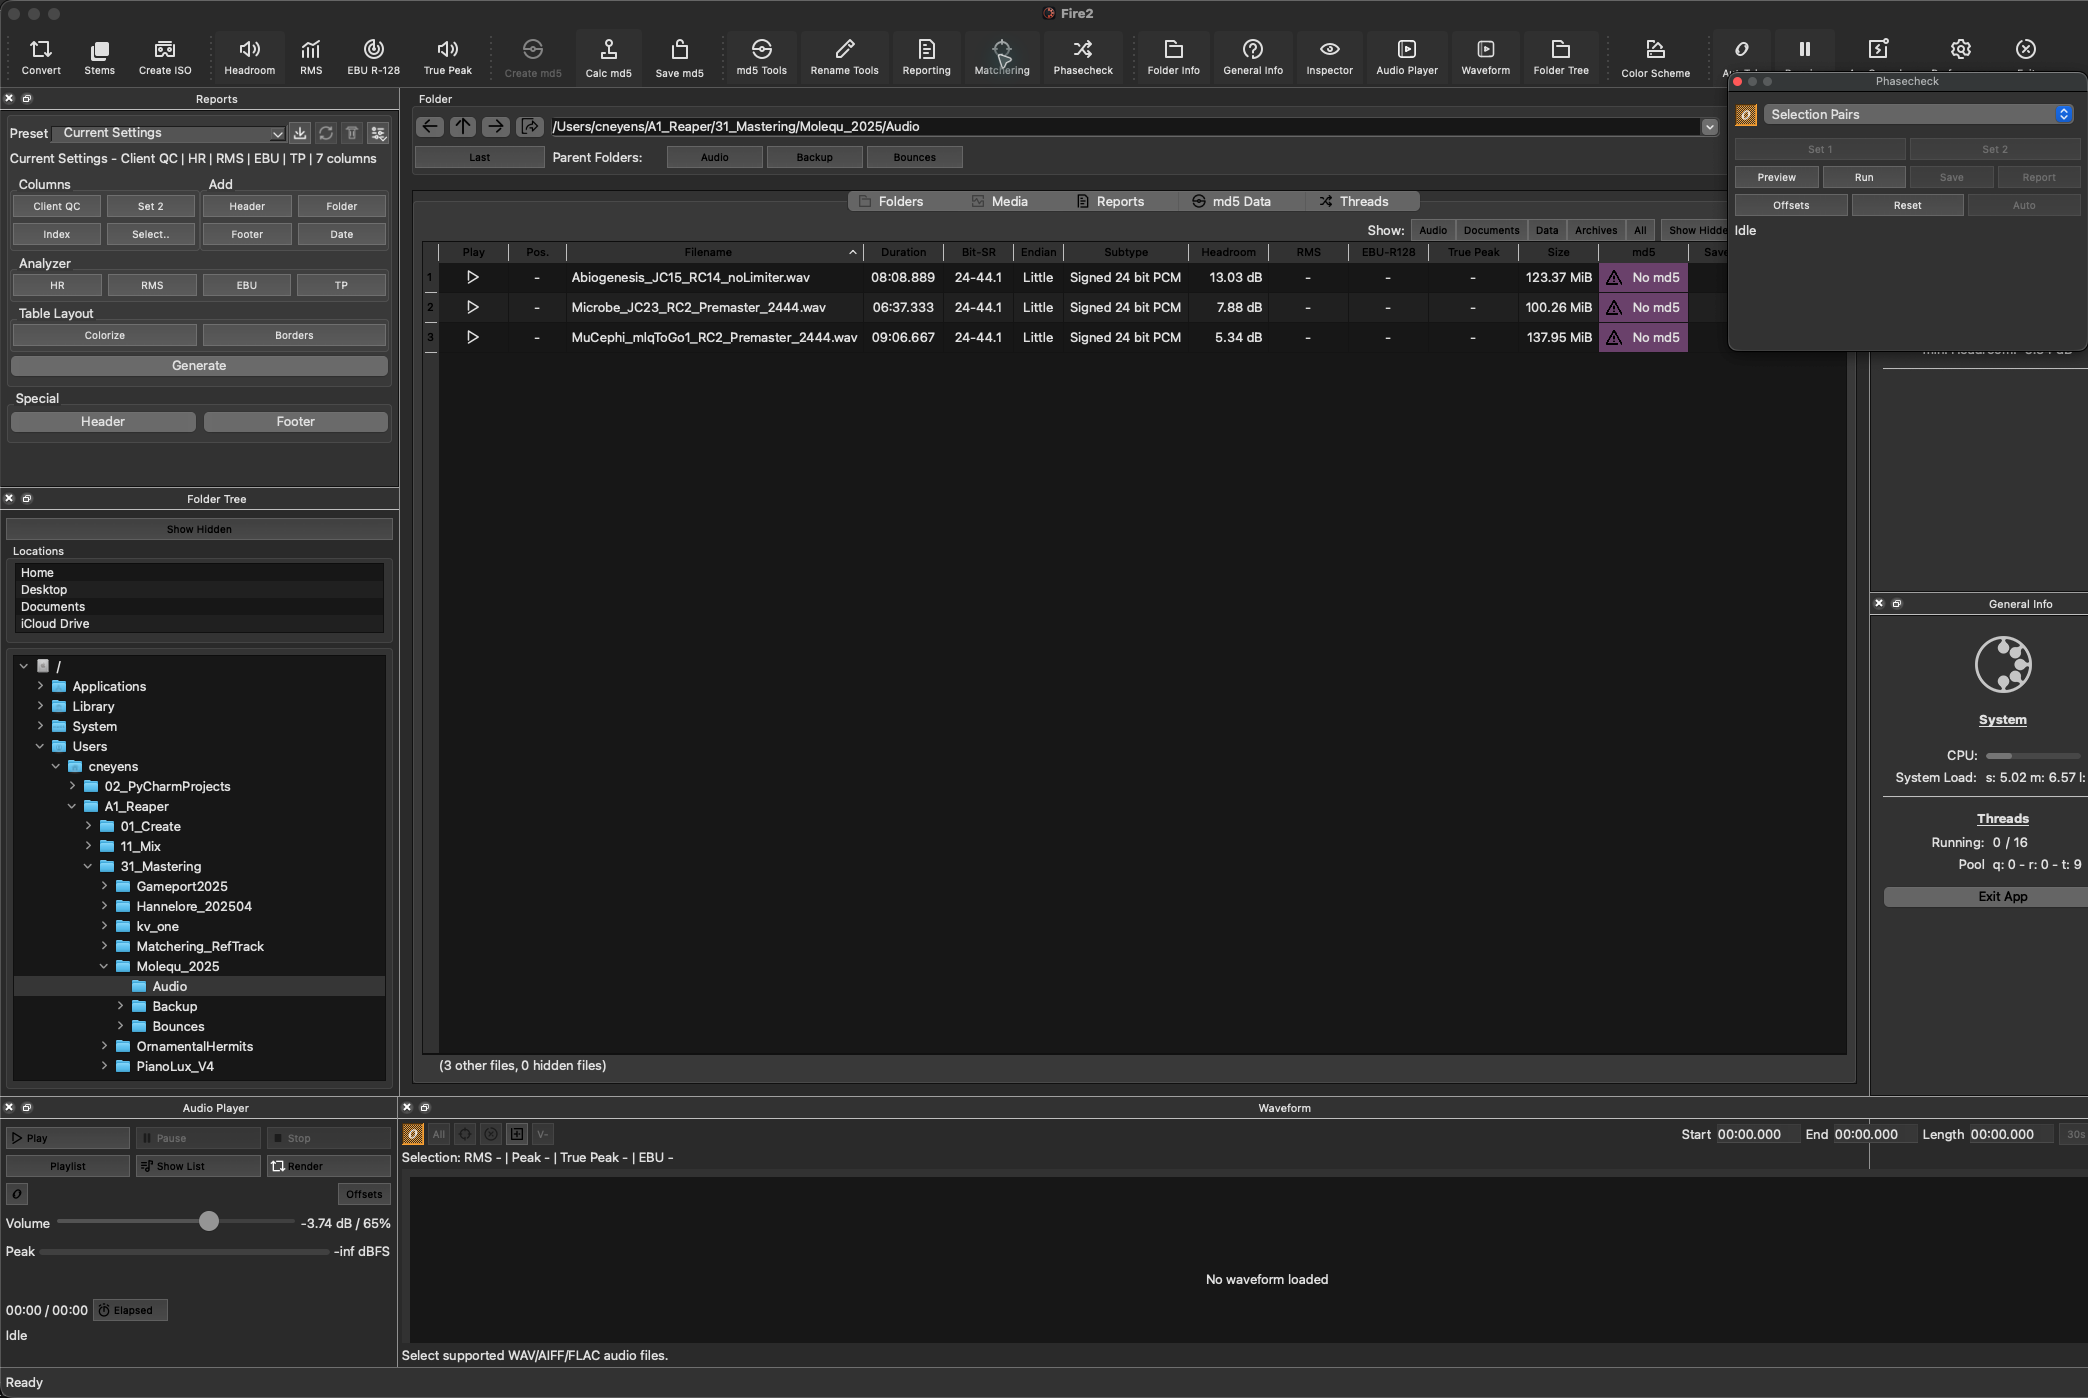Toggle Borders table layout
The width and height of the screenshot is (2088, 1398).
[294, 335]
